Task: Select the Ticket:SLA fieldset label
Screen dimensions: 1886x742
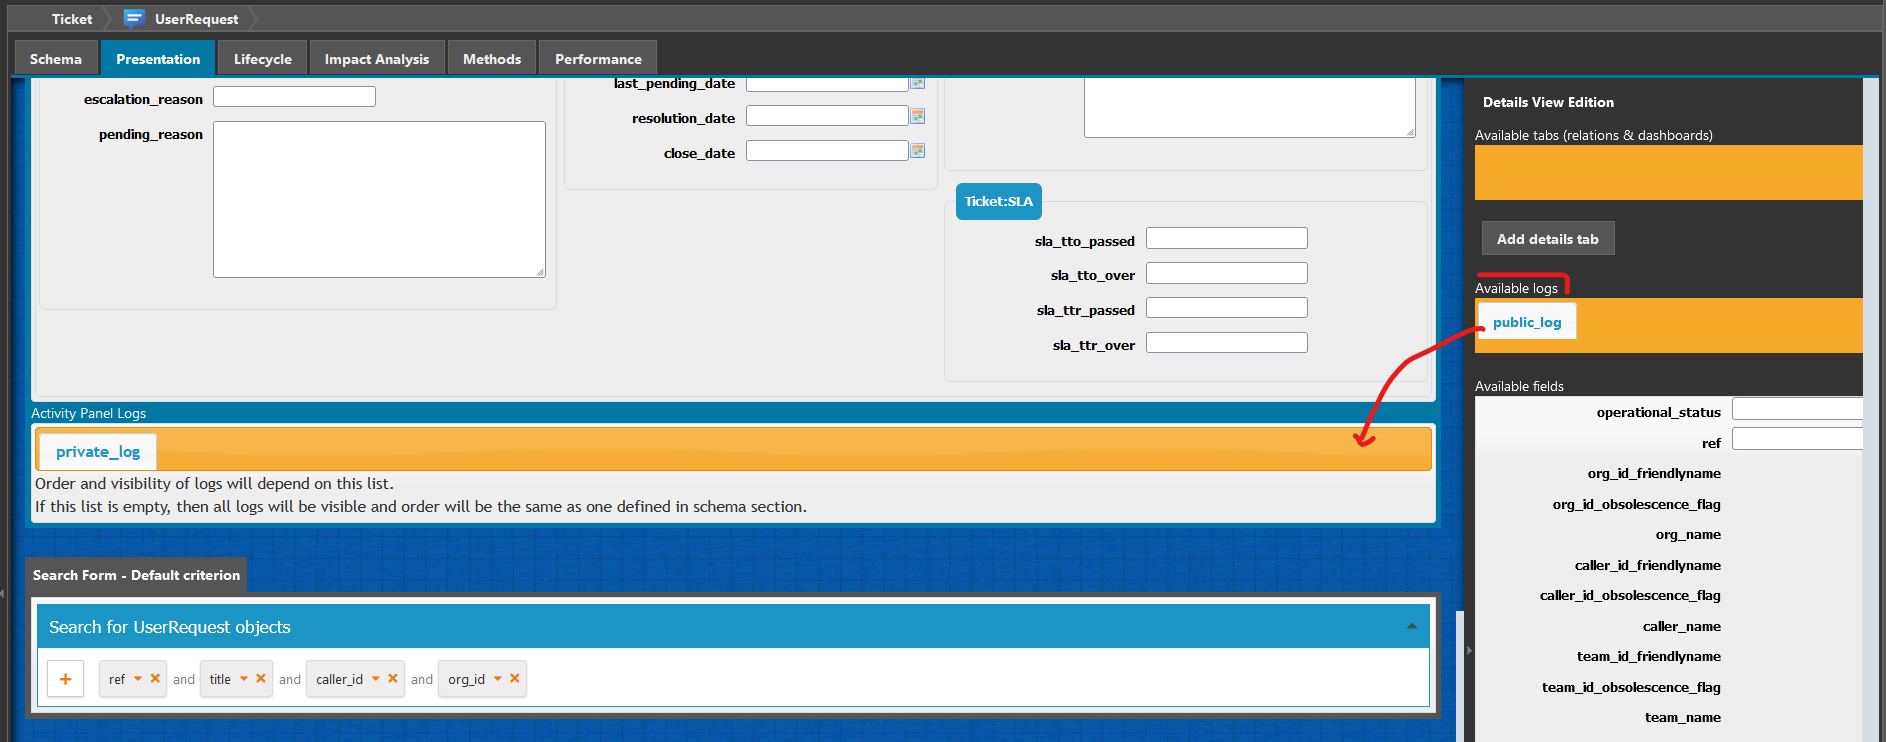Action: (x=998, y=201)
